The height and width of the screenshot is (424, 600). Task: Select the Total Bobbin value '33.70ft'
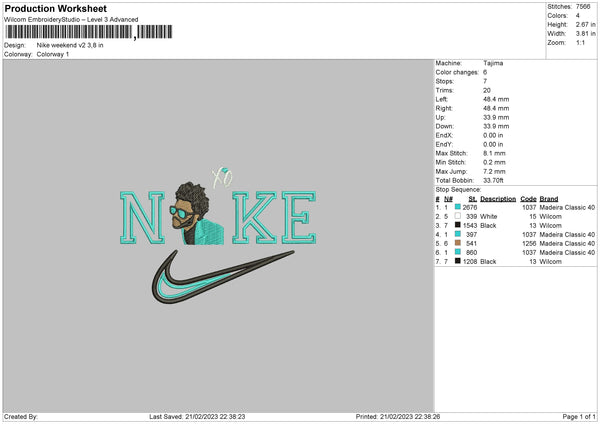tap(493, 181)
